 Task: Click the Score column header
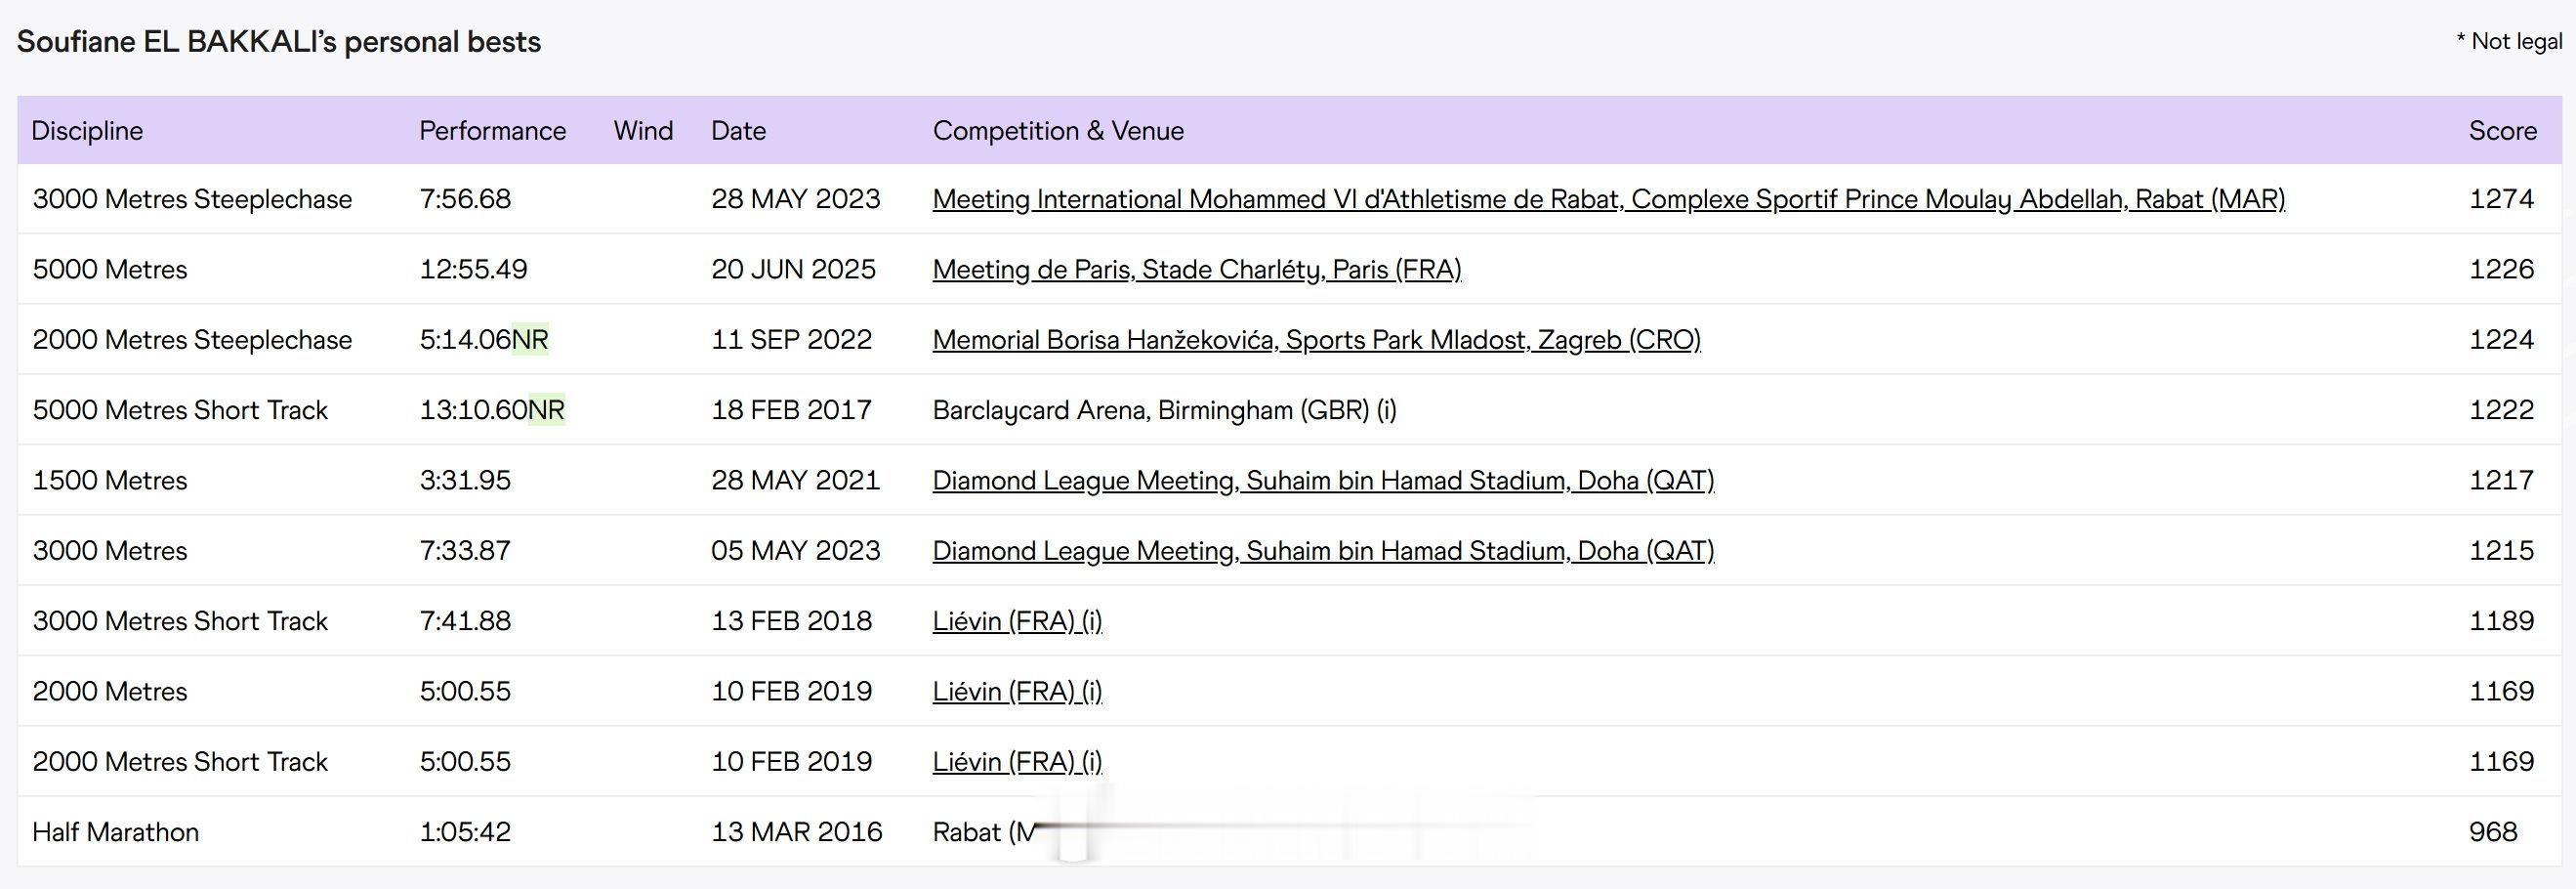(x=2502, y=131)
